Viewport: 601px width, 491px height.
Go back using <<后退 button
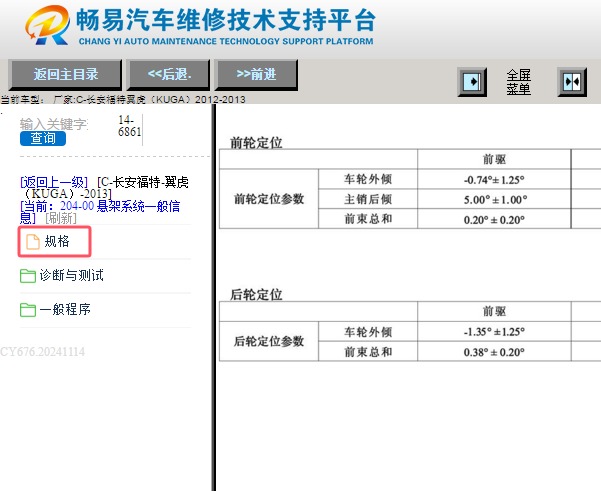169,74
